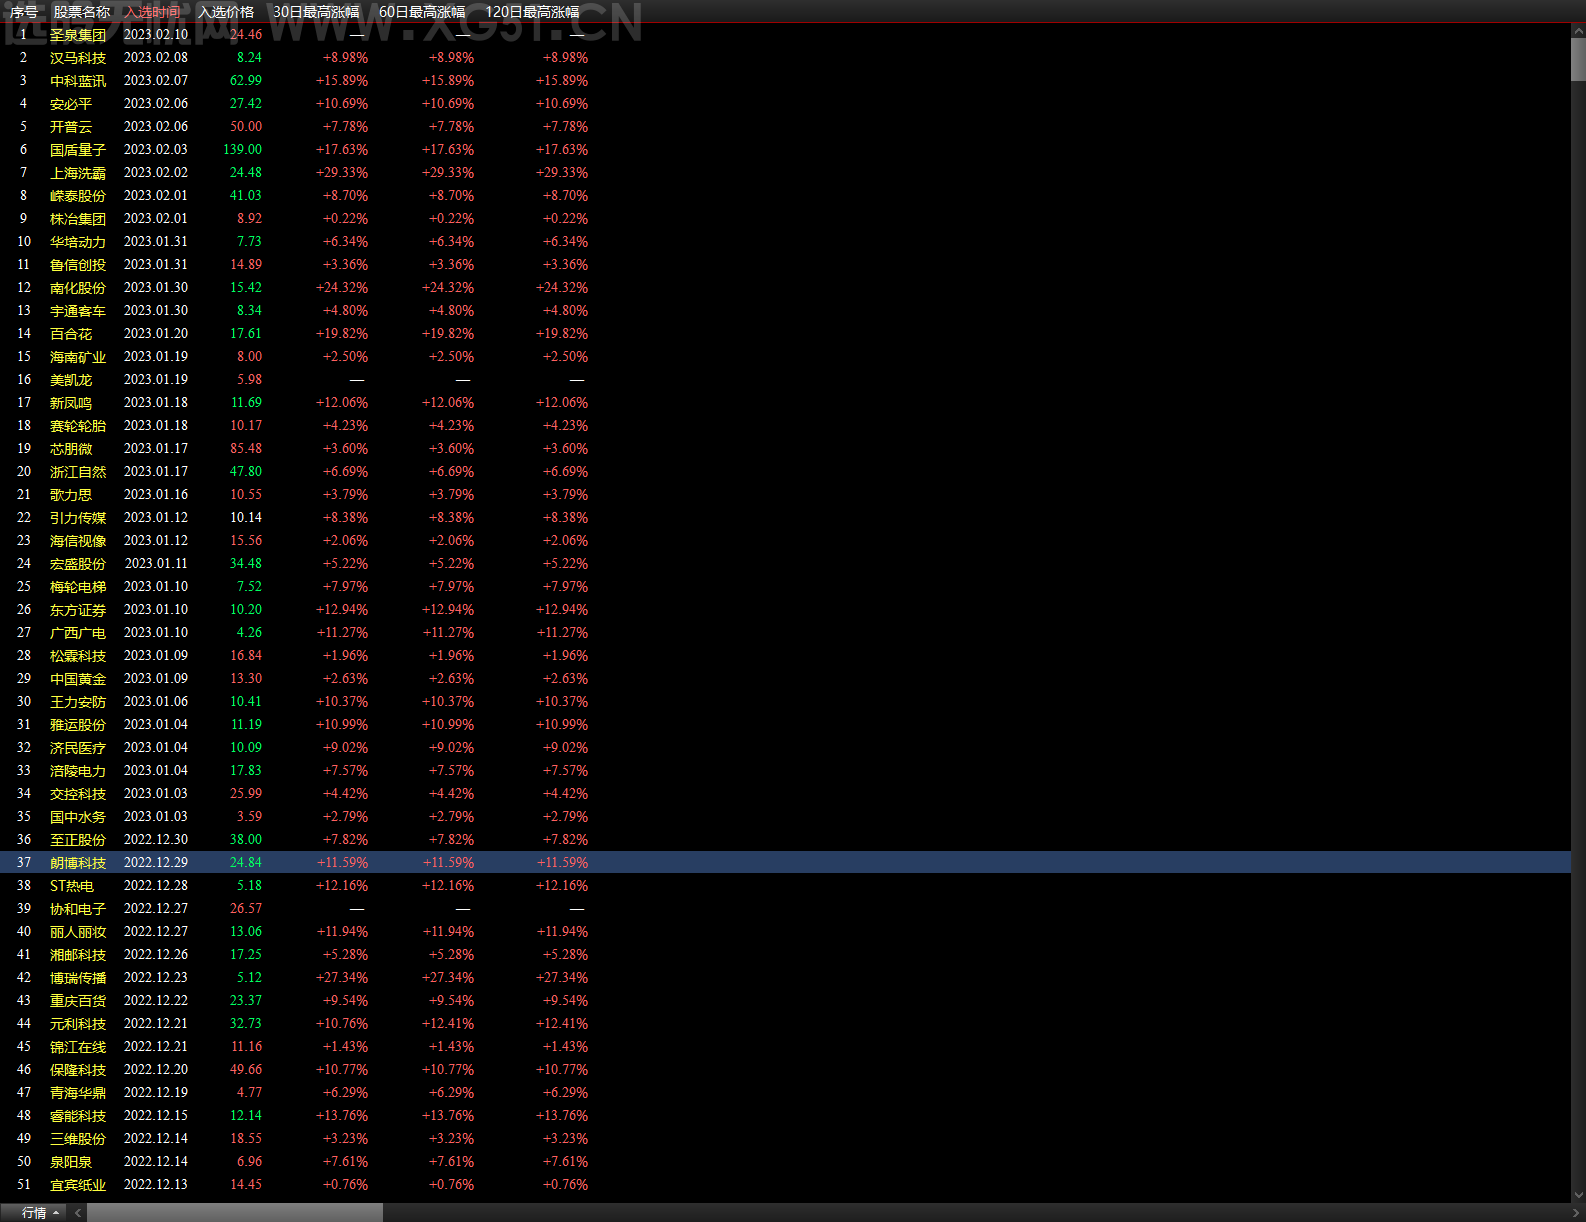
Task: Select stock 王力安防
Action: click(x=78, y=702)
